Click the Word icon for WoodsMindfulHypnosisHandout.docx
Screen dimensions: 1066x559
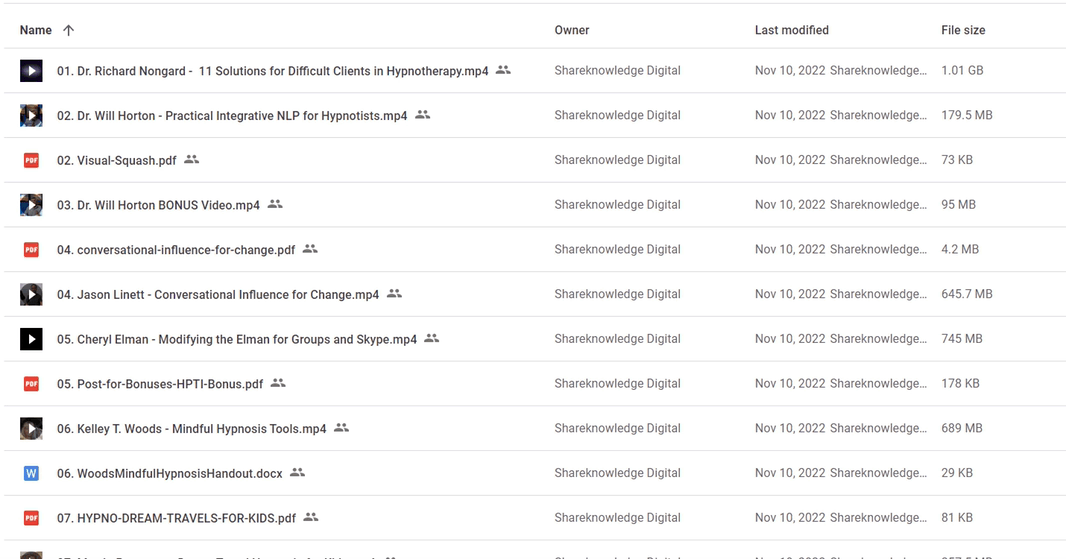pos(31,473)
